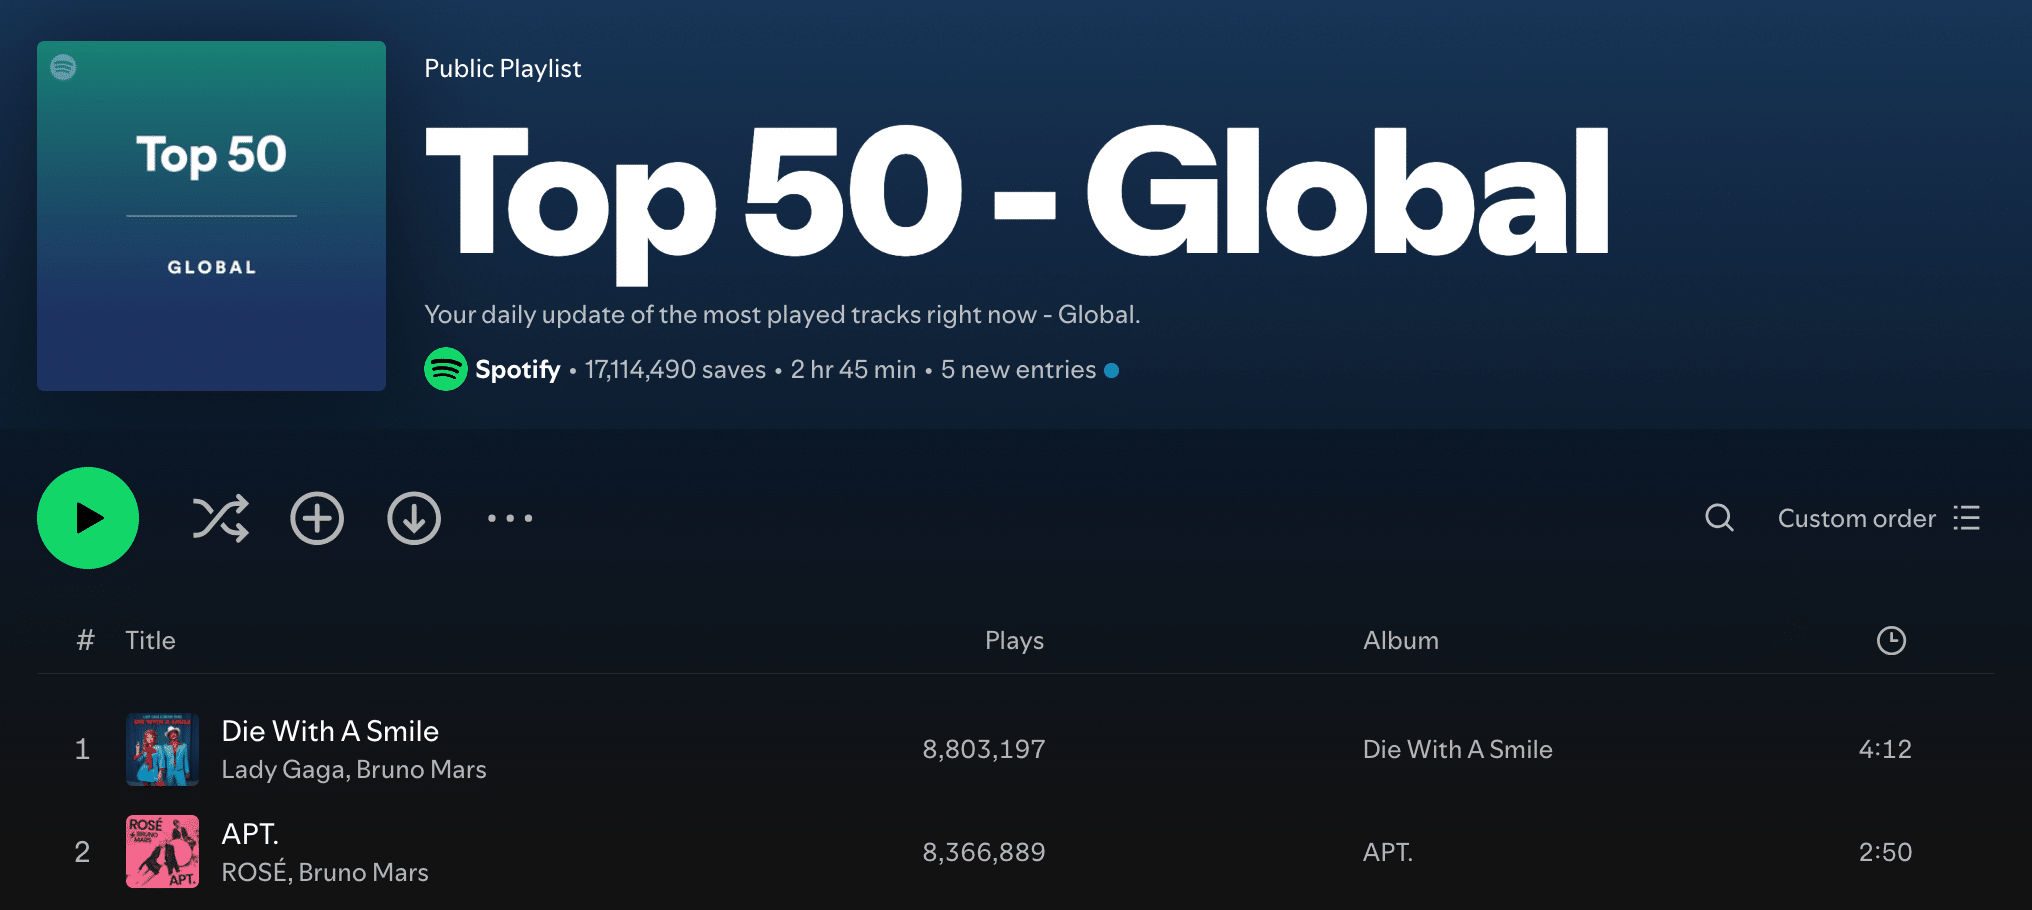2032x910 pixels.
Task: Open Lady Gaga artist link
Action: click(284, 769)
